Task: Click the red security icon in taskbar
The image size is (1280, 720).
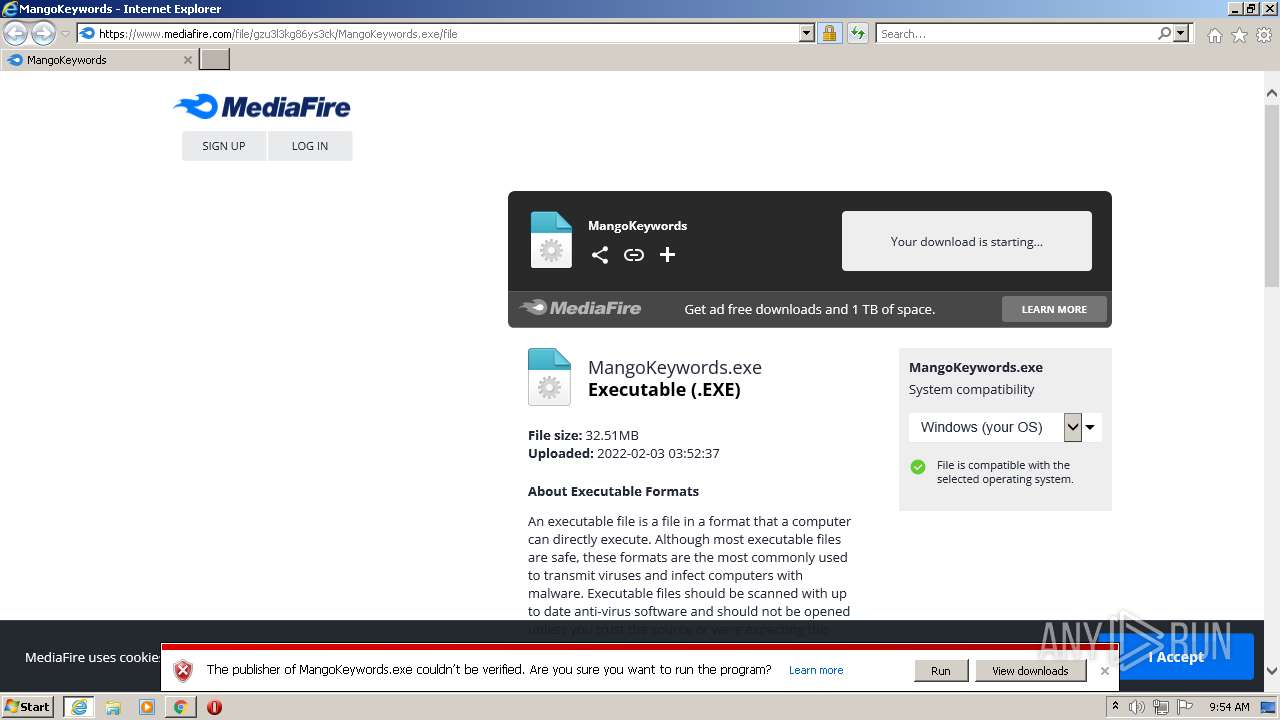Action: pyautogui.click(x=214, y=707)
